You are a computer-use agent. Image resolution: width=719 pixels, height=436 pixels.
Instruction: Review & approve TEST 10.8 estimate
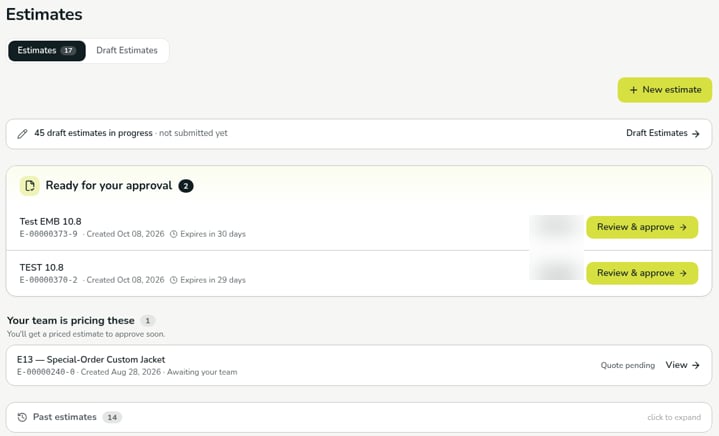(642, 273)
